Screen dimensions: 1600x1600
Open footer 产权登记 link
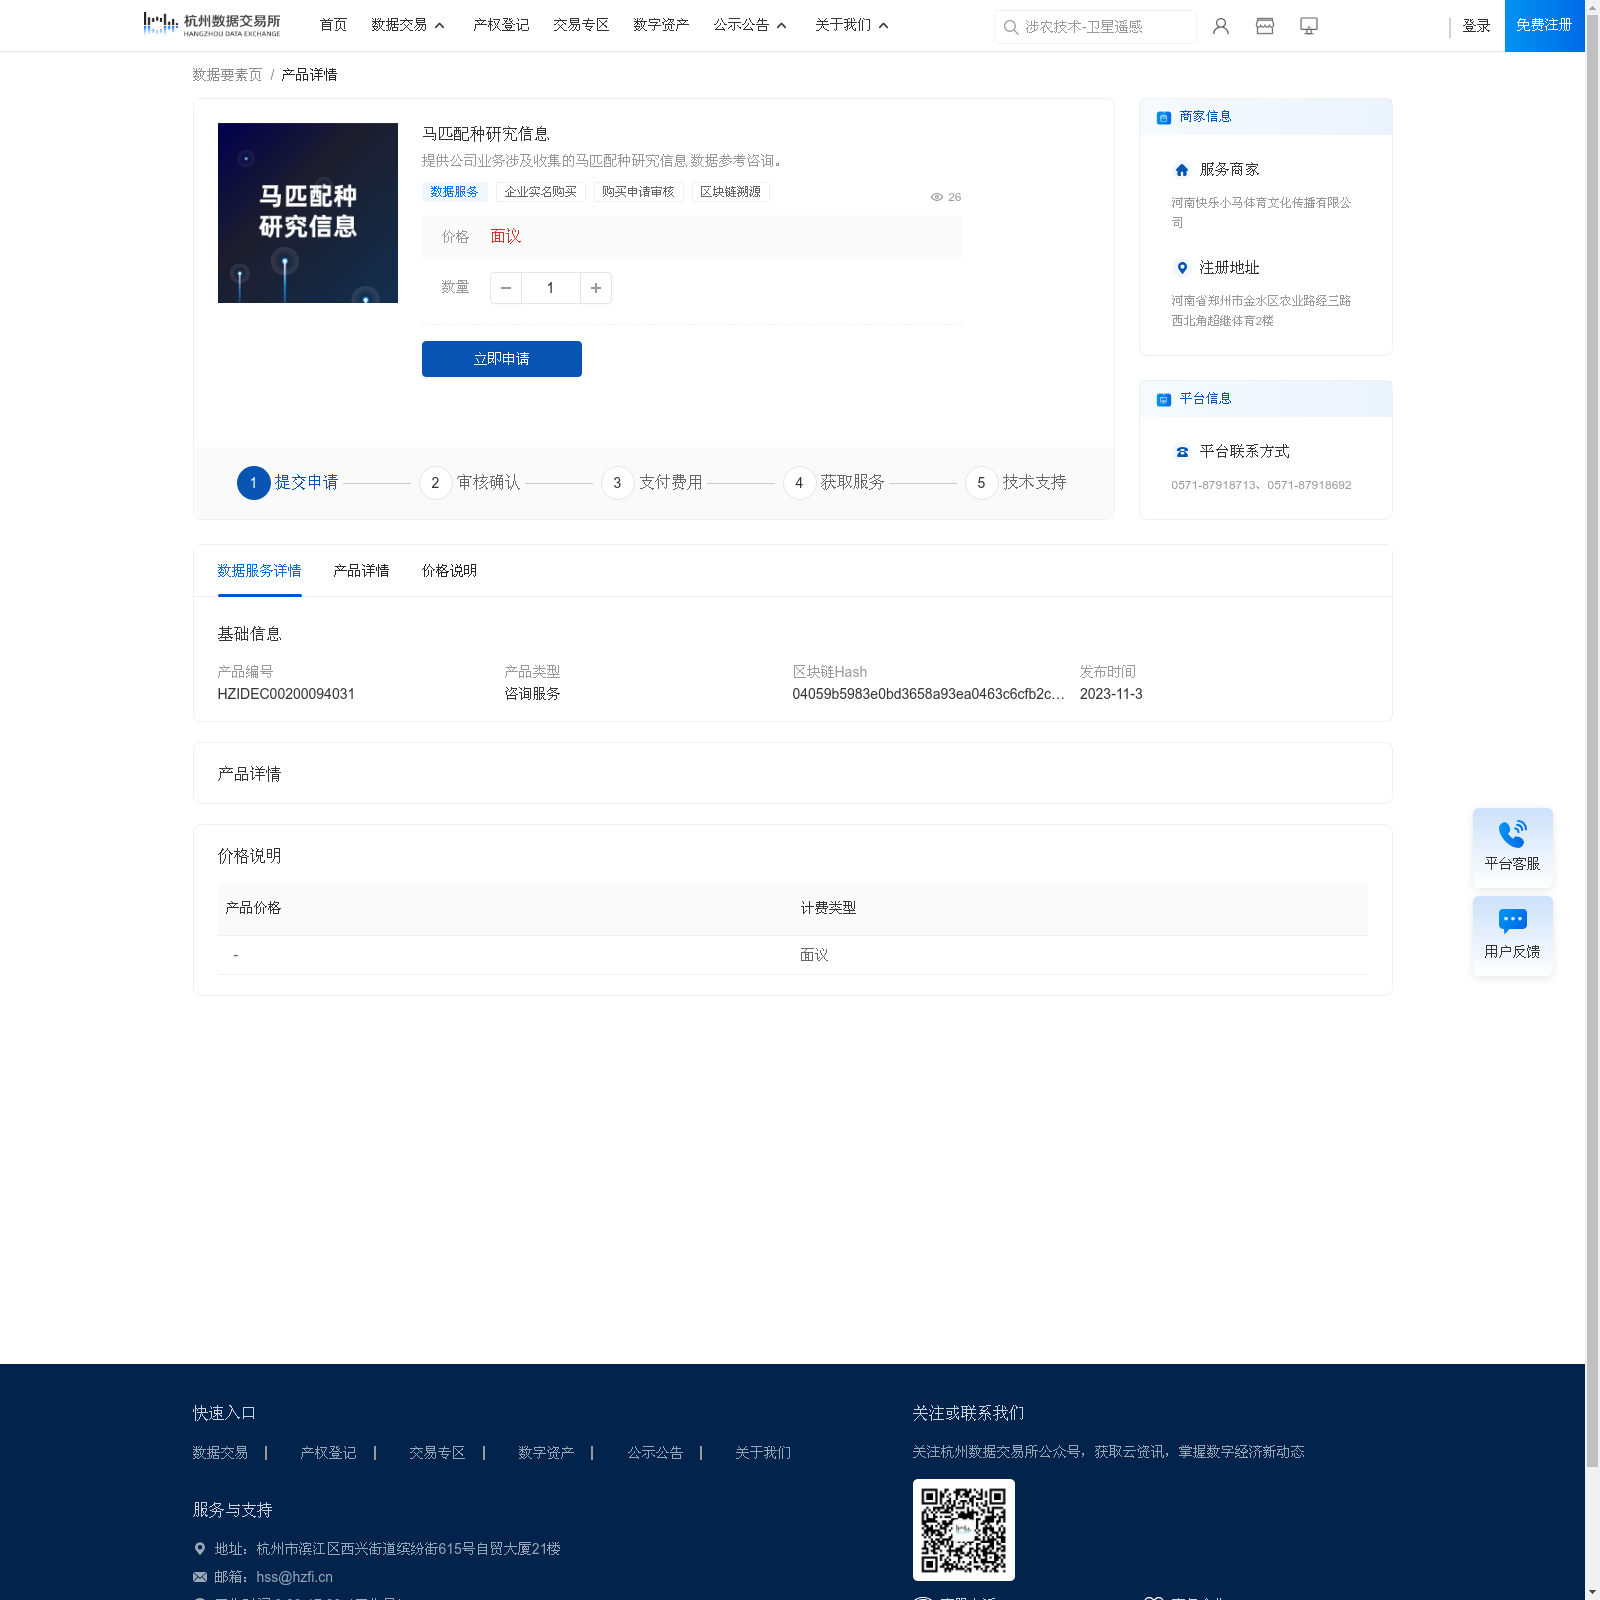click(x=328, y=1453)
